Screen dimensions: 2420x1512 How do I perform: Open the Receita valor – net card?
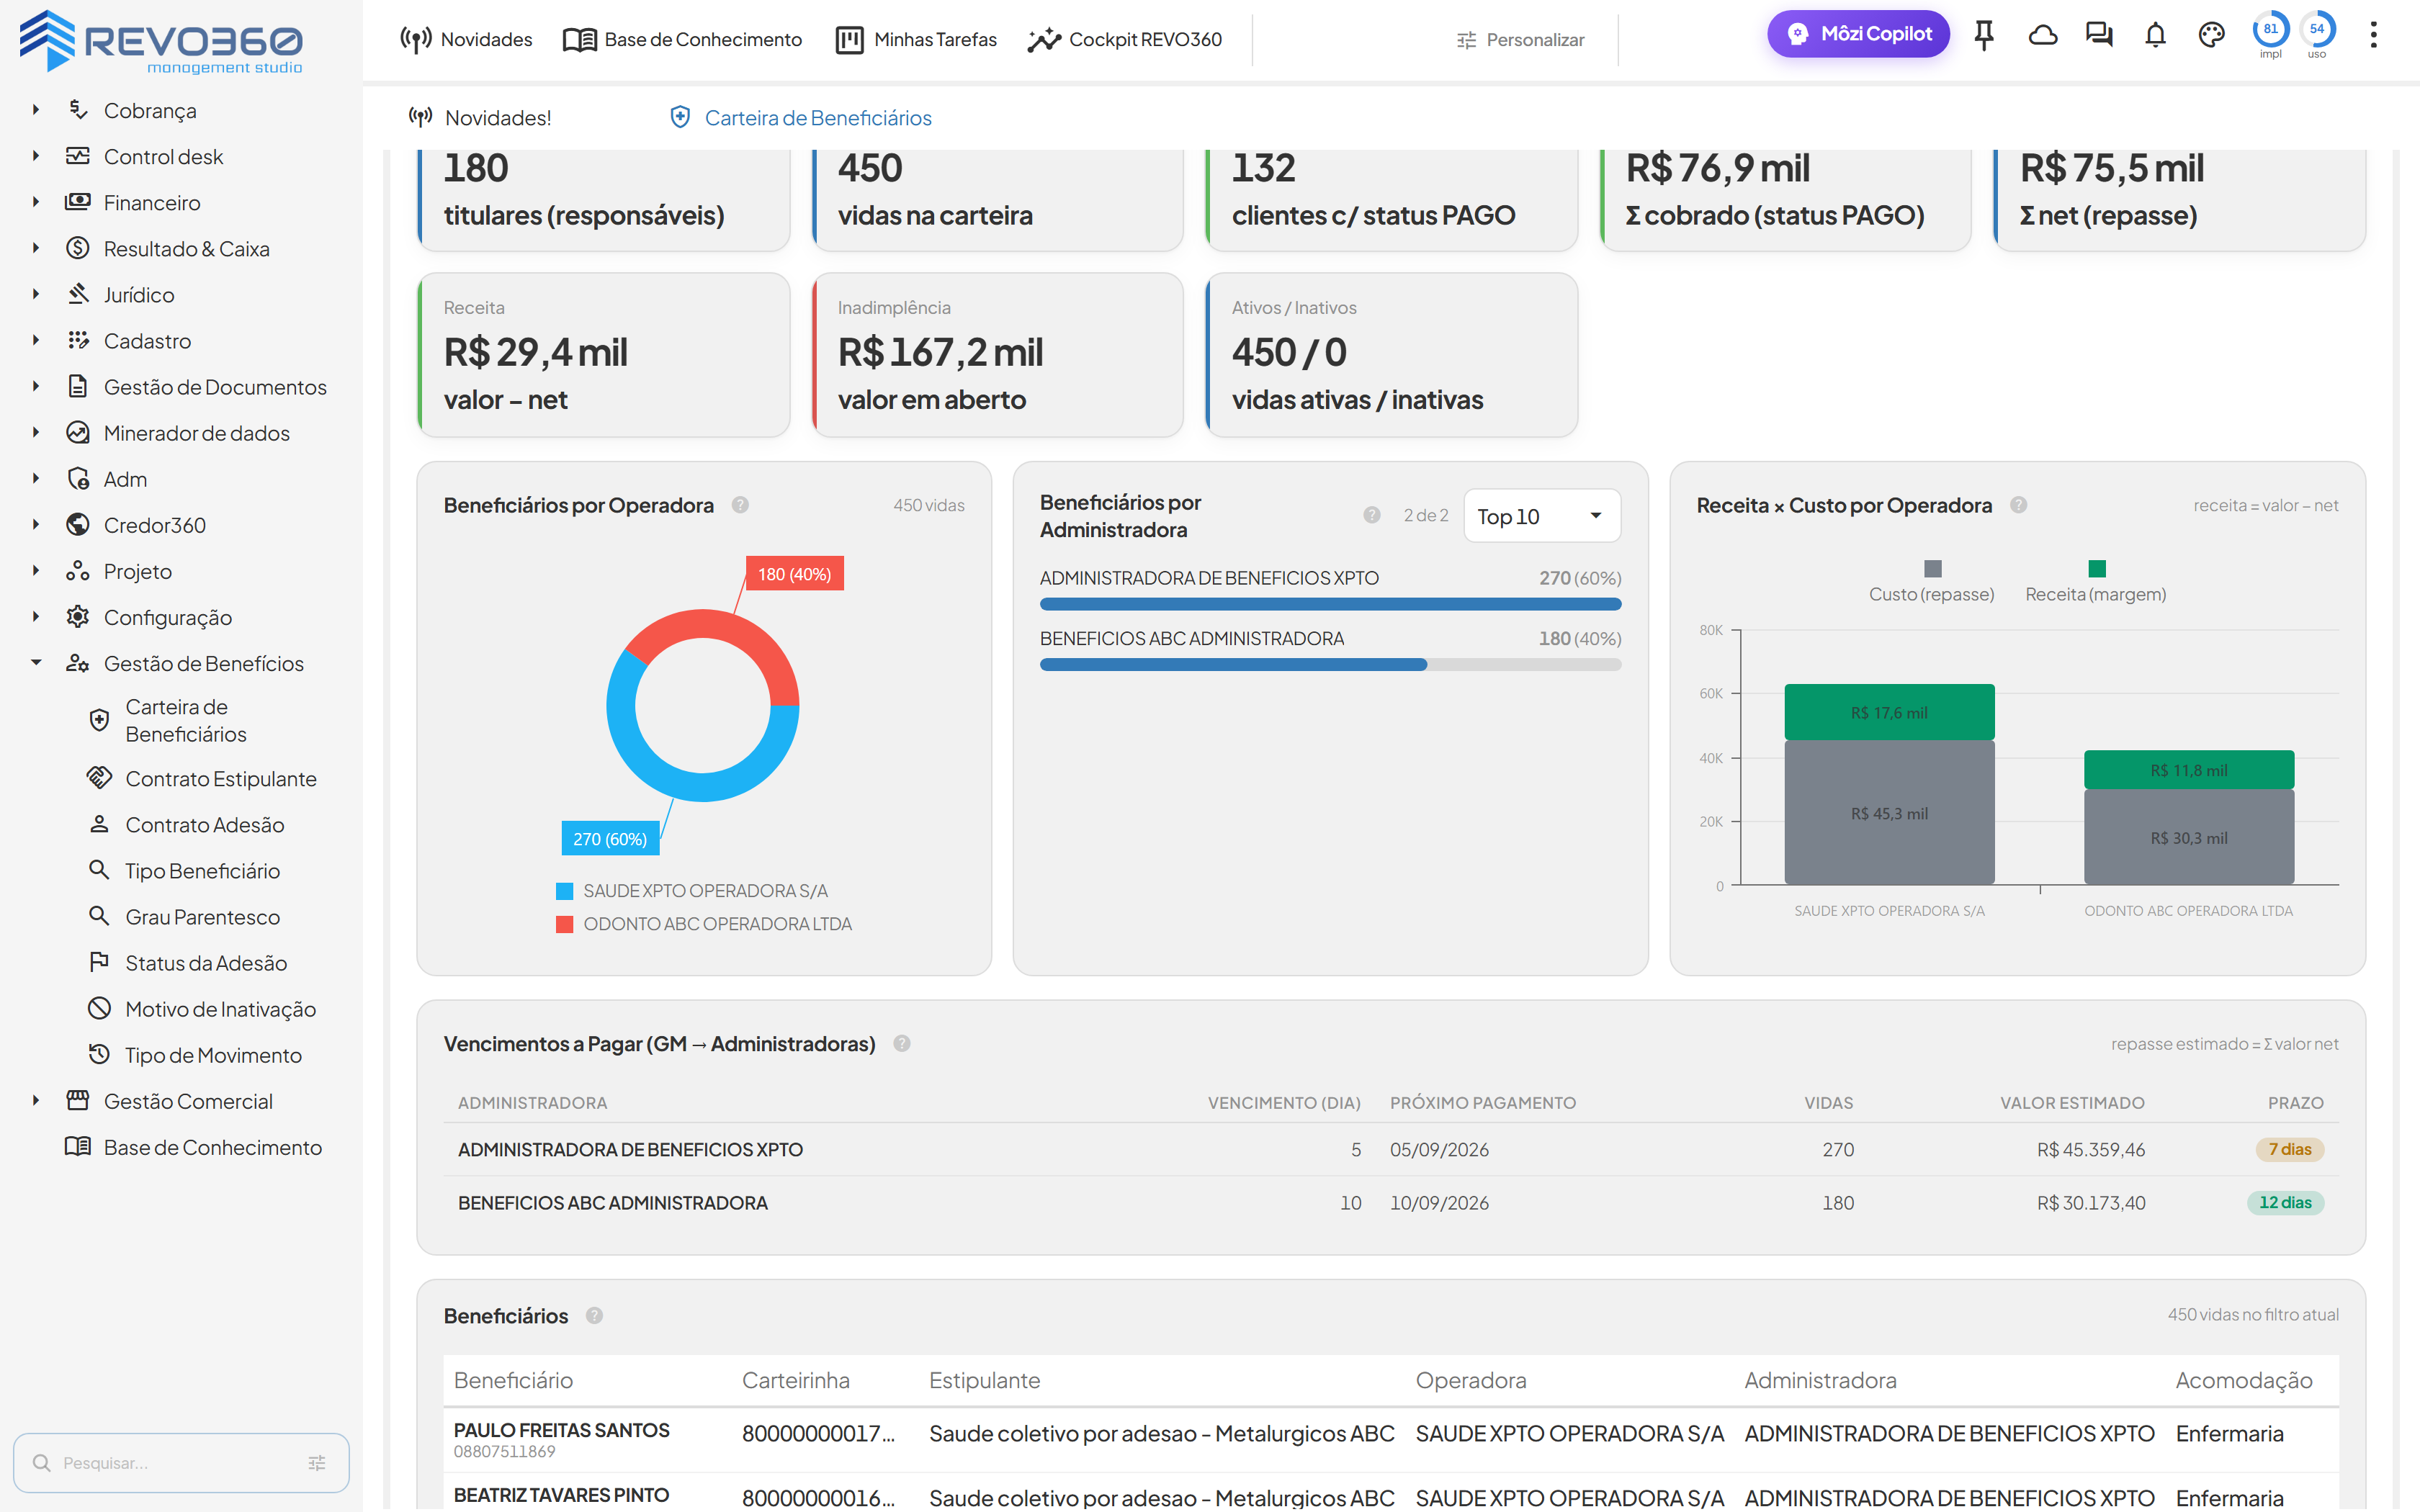604,354
